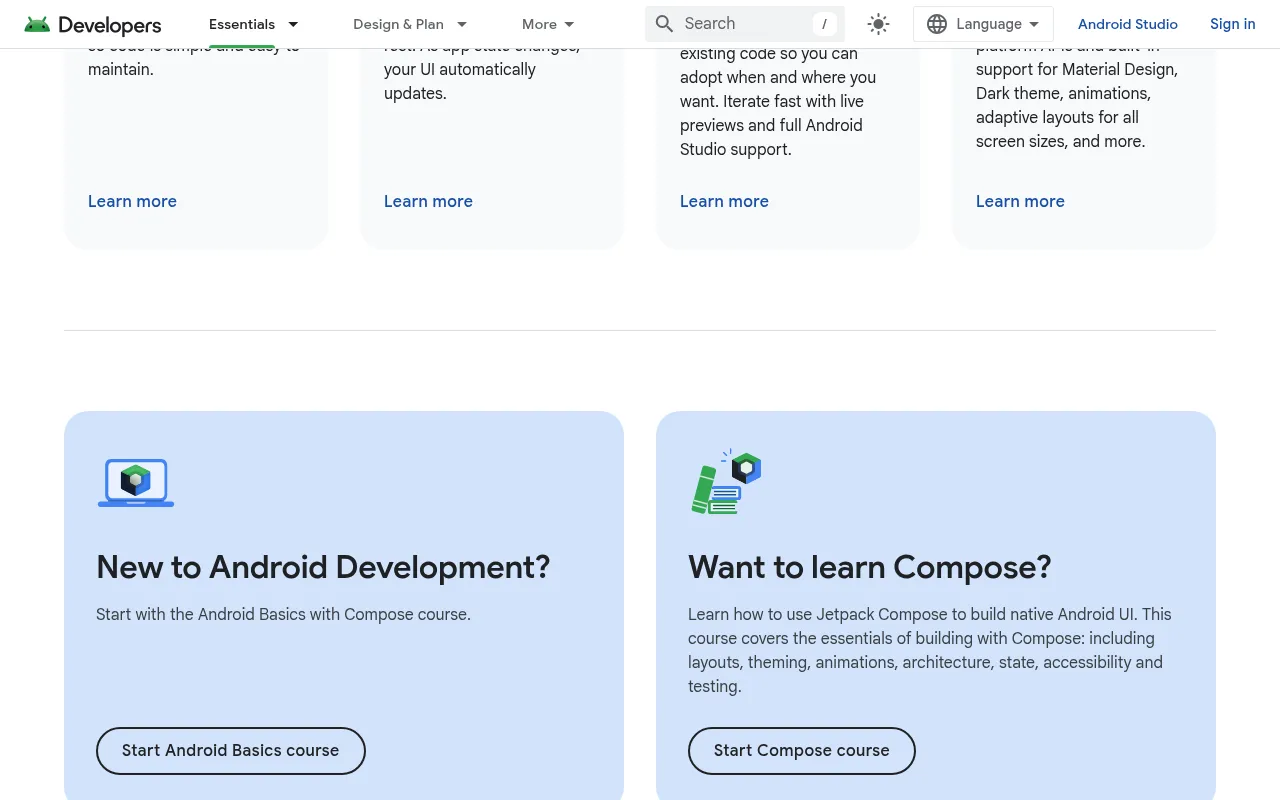Screen dimensions: 1280x800
Task: Click the search magnifier icon
Action: (x=665, y=24)
